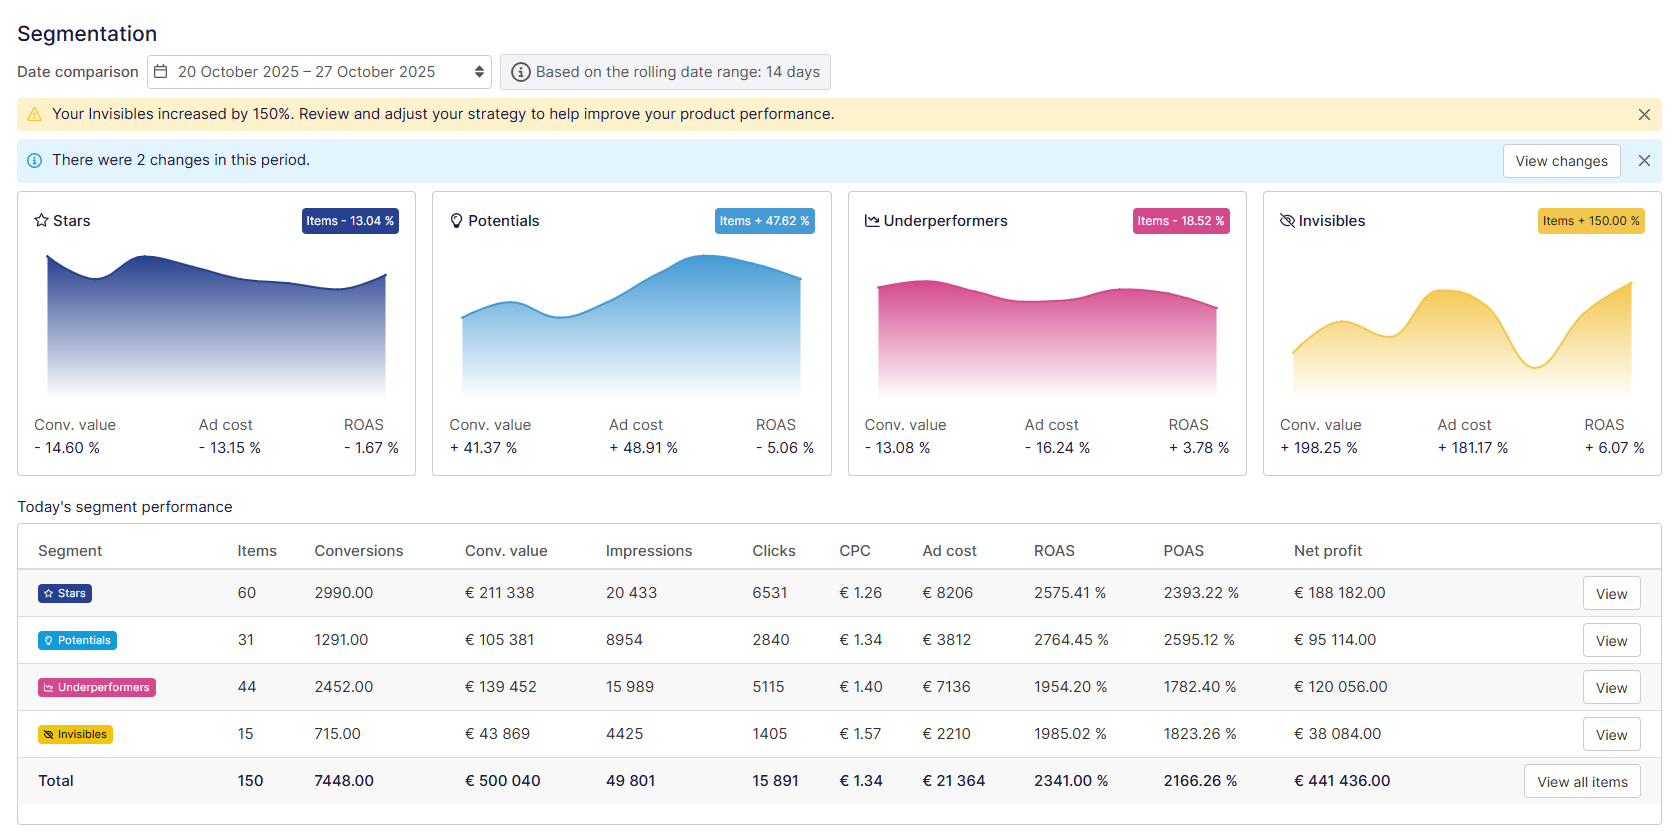The width and height of the screenshot is (1674, 837).
Task: Close the changes in this period notice
Action: [1644, 161]
